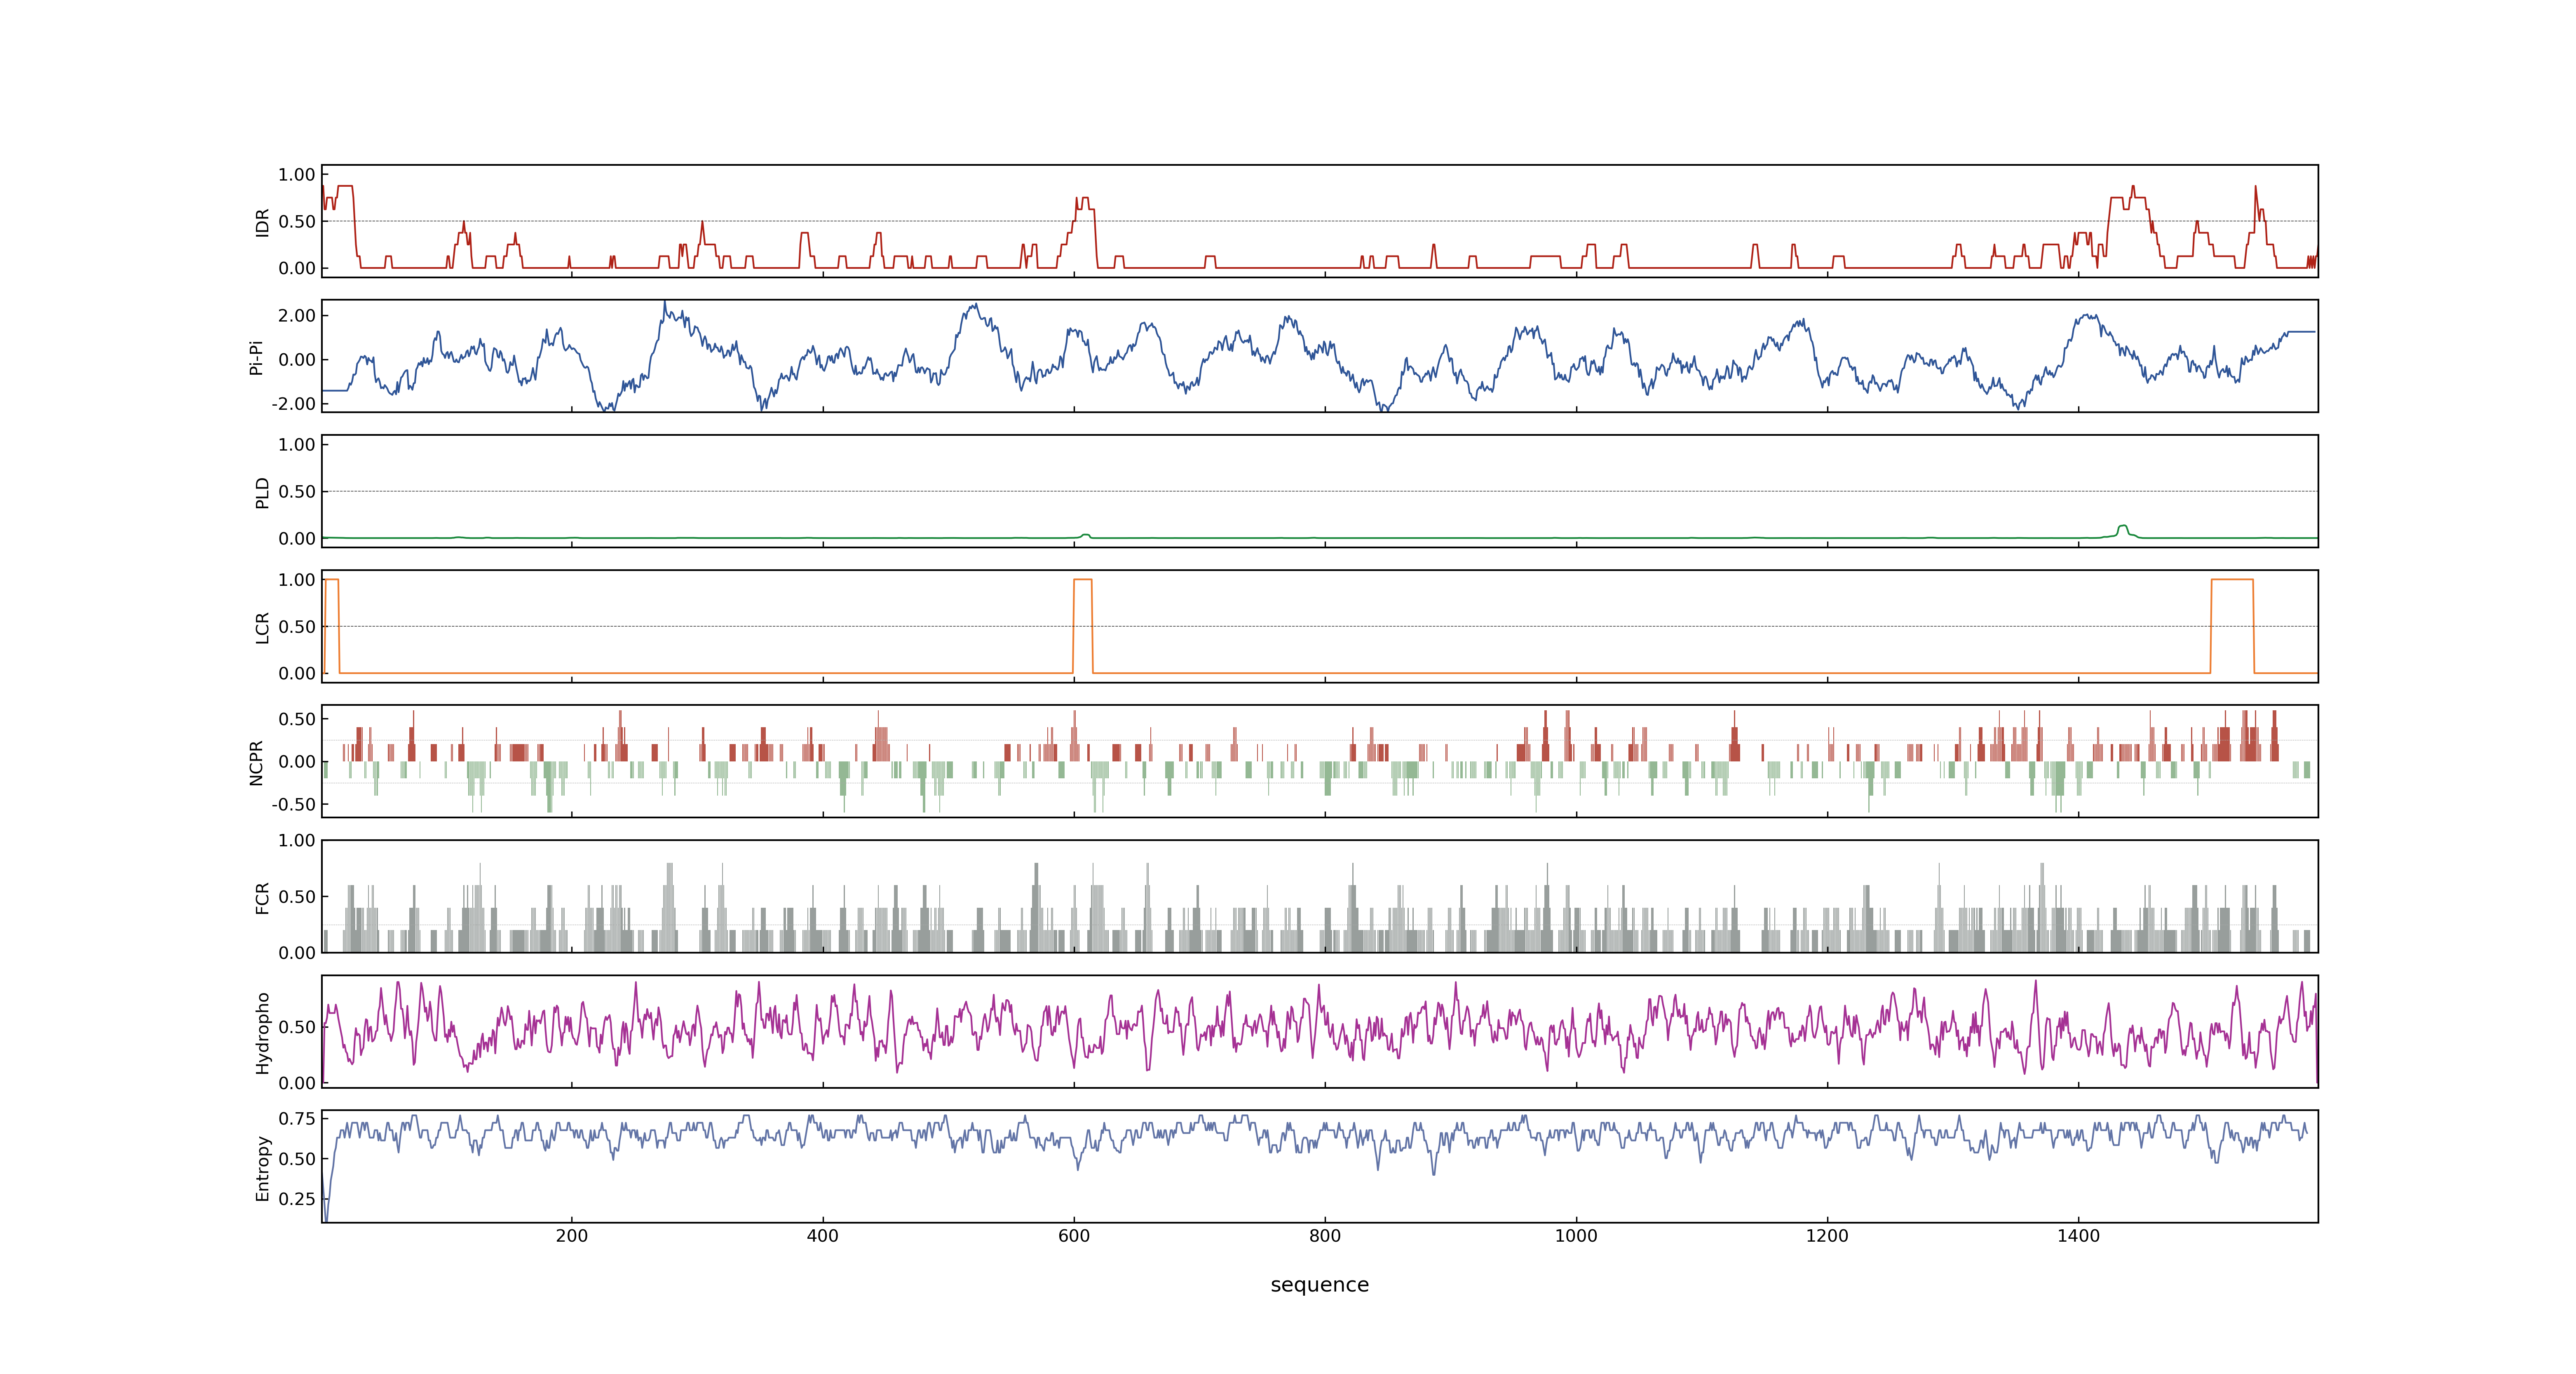Select the 1200 x-axis tick label
The height and width of the screenshot is (1374, 2576).
pos(1827,1236)
